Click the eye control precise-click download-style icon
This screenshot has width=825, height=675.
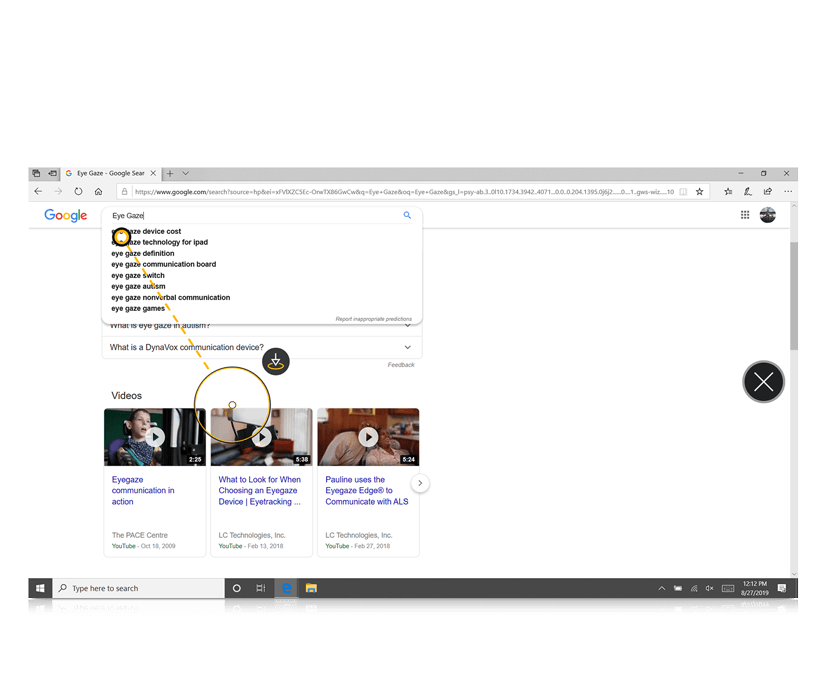click(276, 362)
